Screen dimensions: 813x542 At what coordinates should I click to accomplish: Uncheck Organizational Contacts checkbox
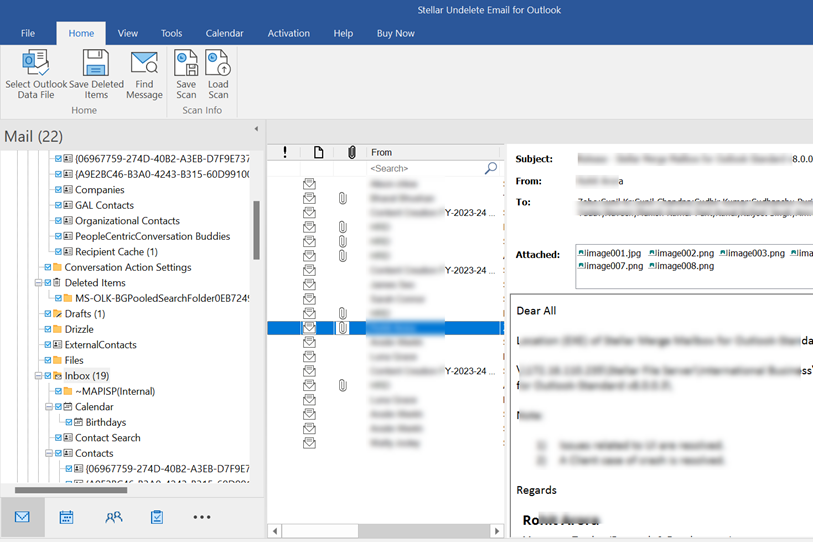pos(59,221)
